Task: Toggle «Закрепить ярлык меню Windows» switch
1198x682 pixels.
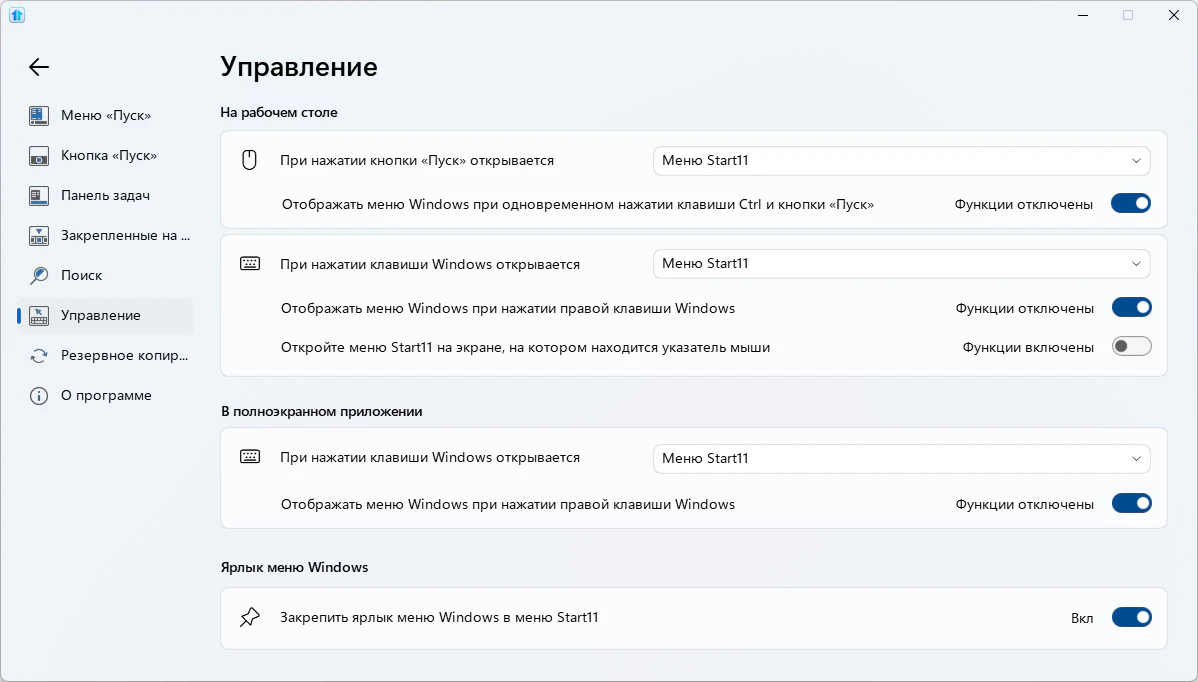Action: pos(1132,617)
